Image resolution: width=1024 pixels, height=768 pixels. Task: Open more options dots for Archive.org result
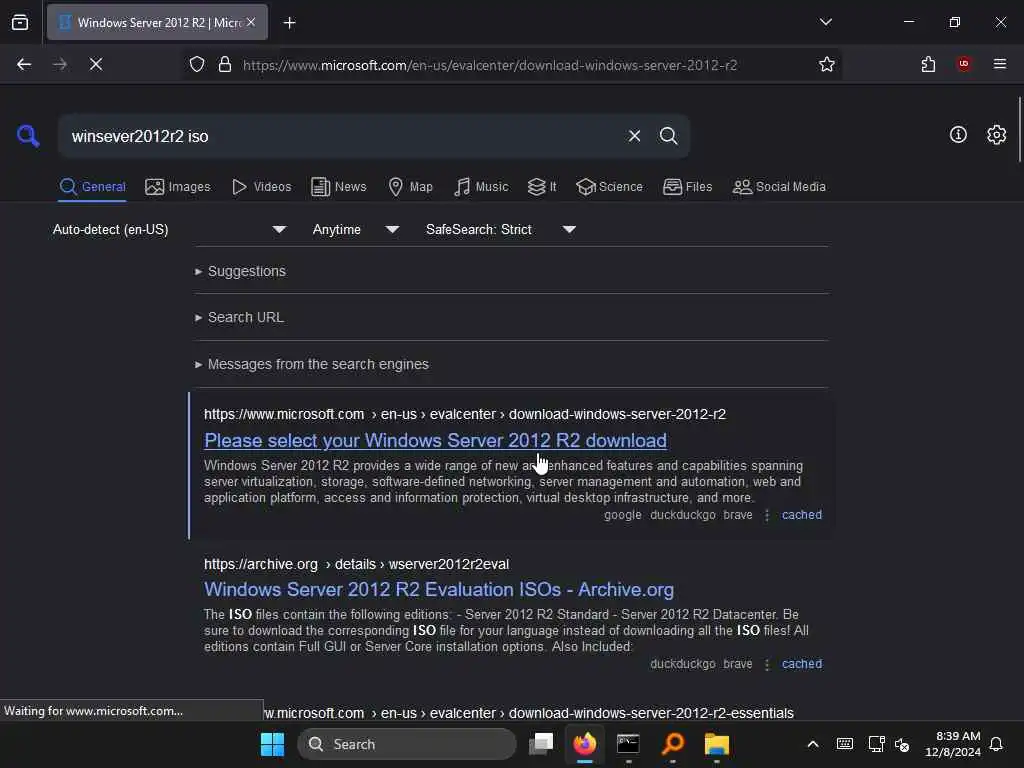(x=767, y=664)
